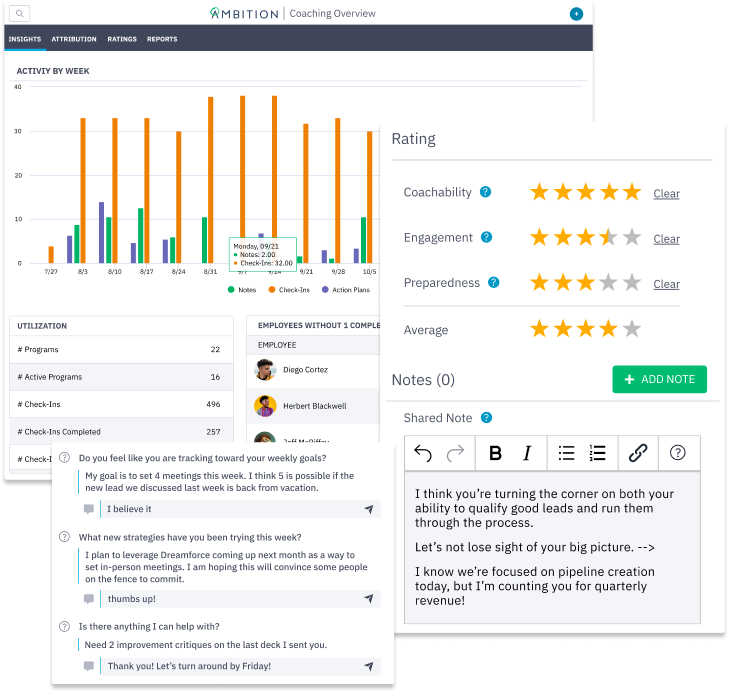Insert a hyperlink in shared note

(637, 454)
